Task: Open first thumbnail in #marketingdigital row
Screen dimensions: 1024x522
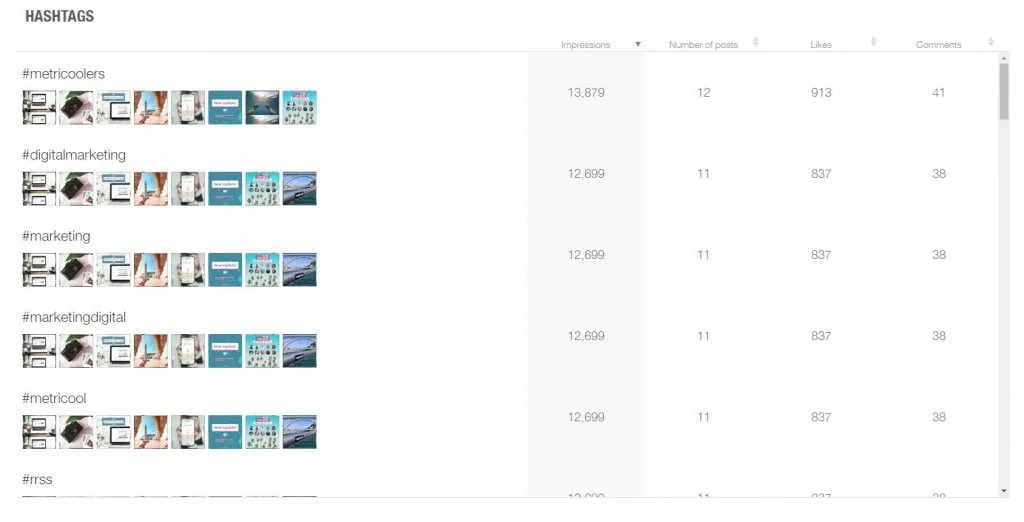Action: 39,350
